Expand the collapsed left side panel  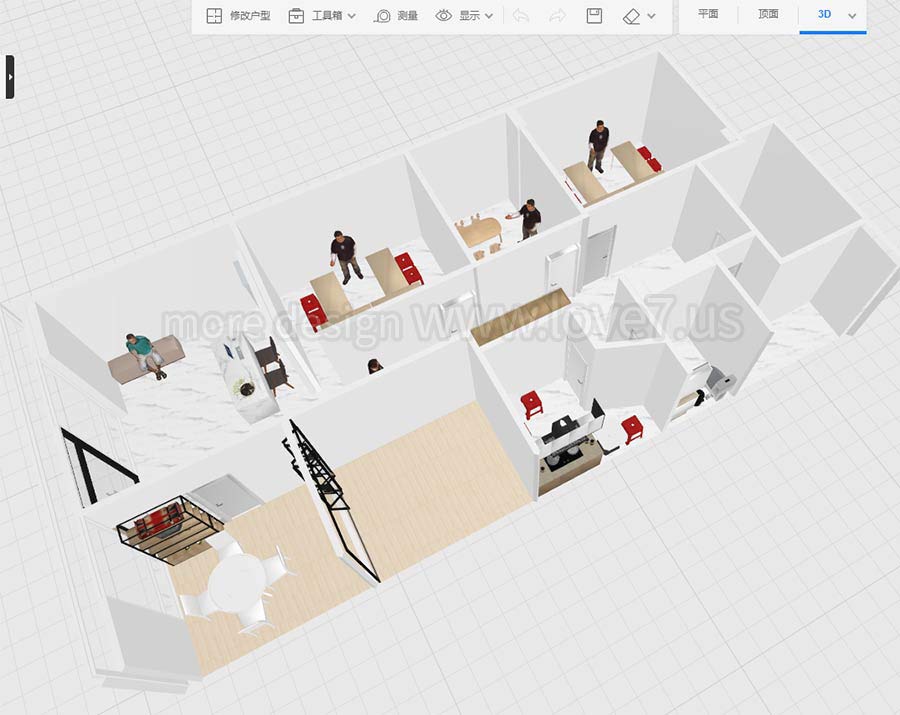(10, 77)
